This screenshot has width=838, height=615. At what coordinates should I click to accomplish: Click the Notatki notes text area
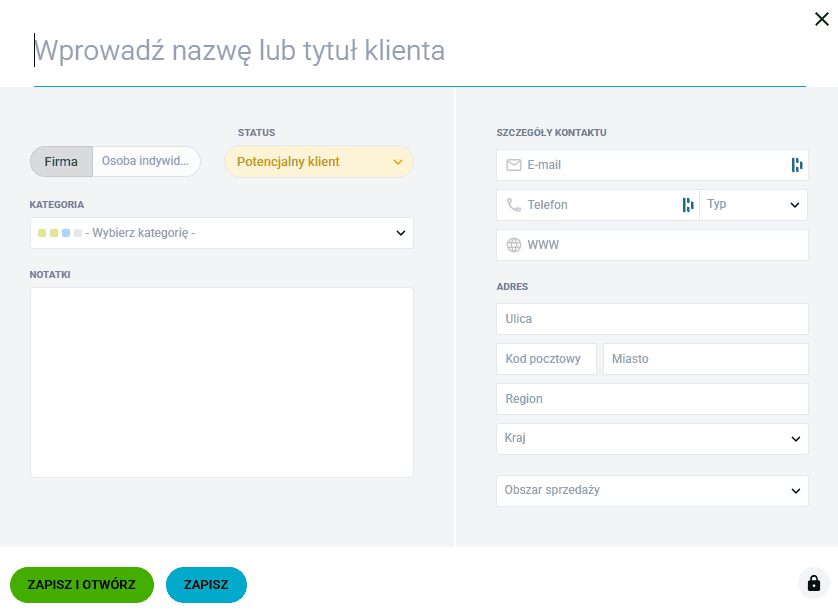pyautogui.click(x=220, y=380)
